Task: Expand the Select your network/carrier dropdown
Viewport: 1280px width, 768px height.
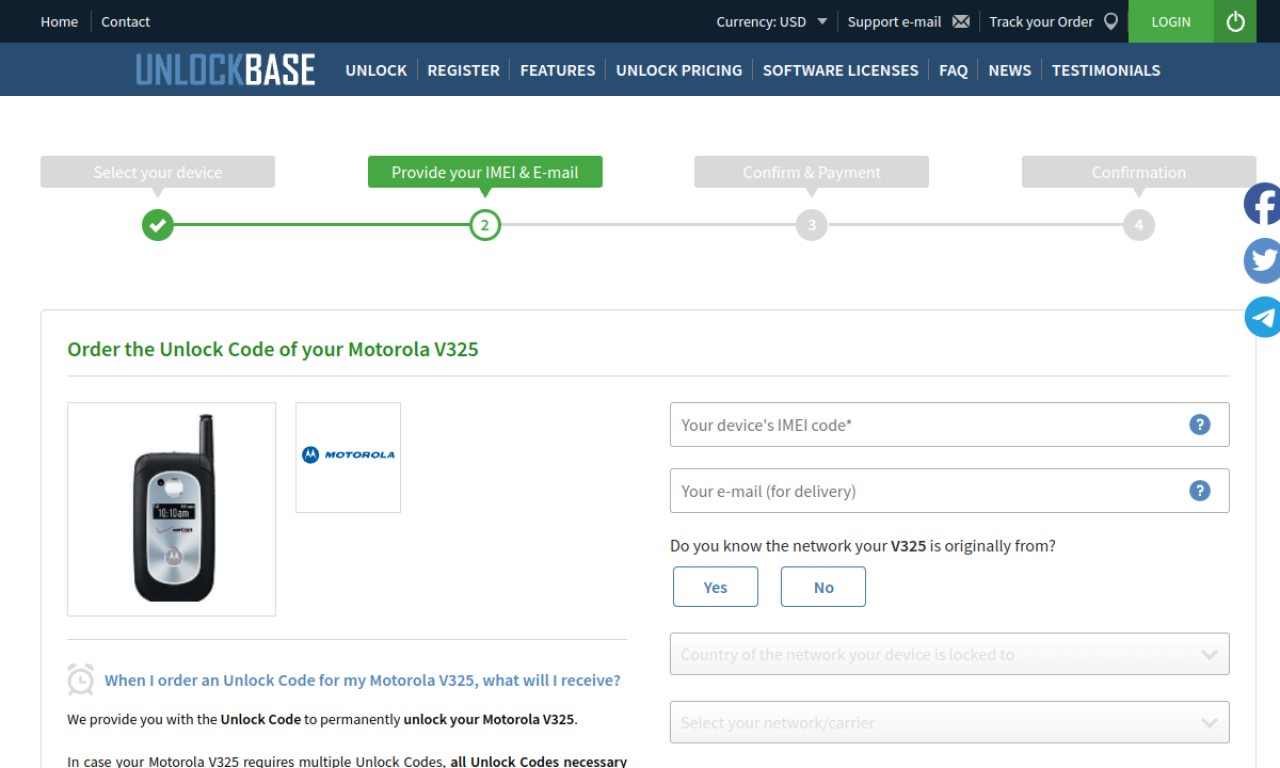Action: (950, 723)
